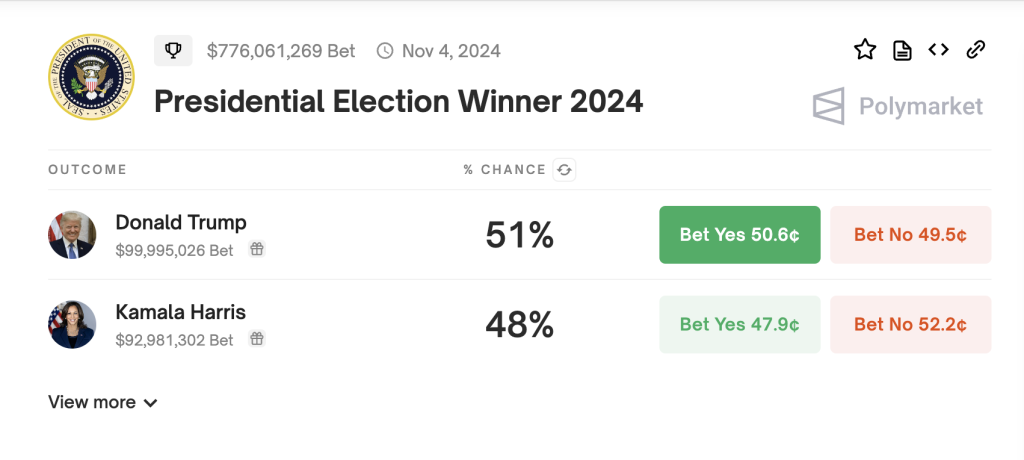
Task: Select Kamala Harris's profile photo
Action: point(72,324)
